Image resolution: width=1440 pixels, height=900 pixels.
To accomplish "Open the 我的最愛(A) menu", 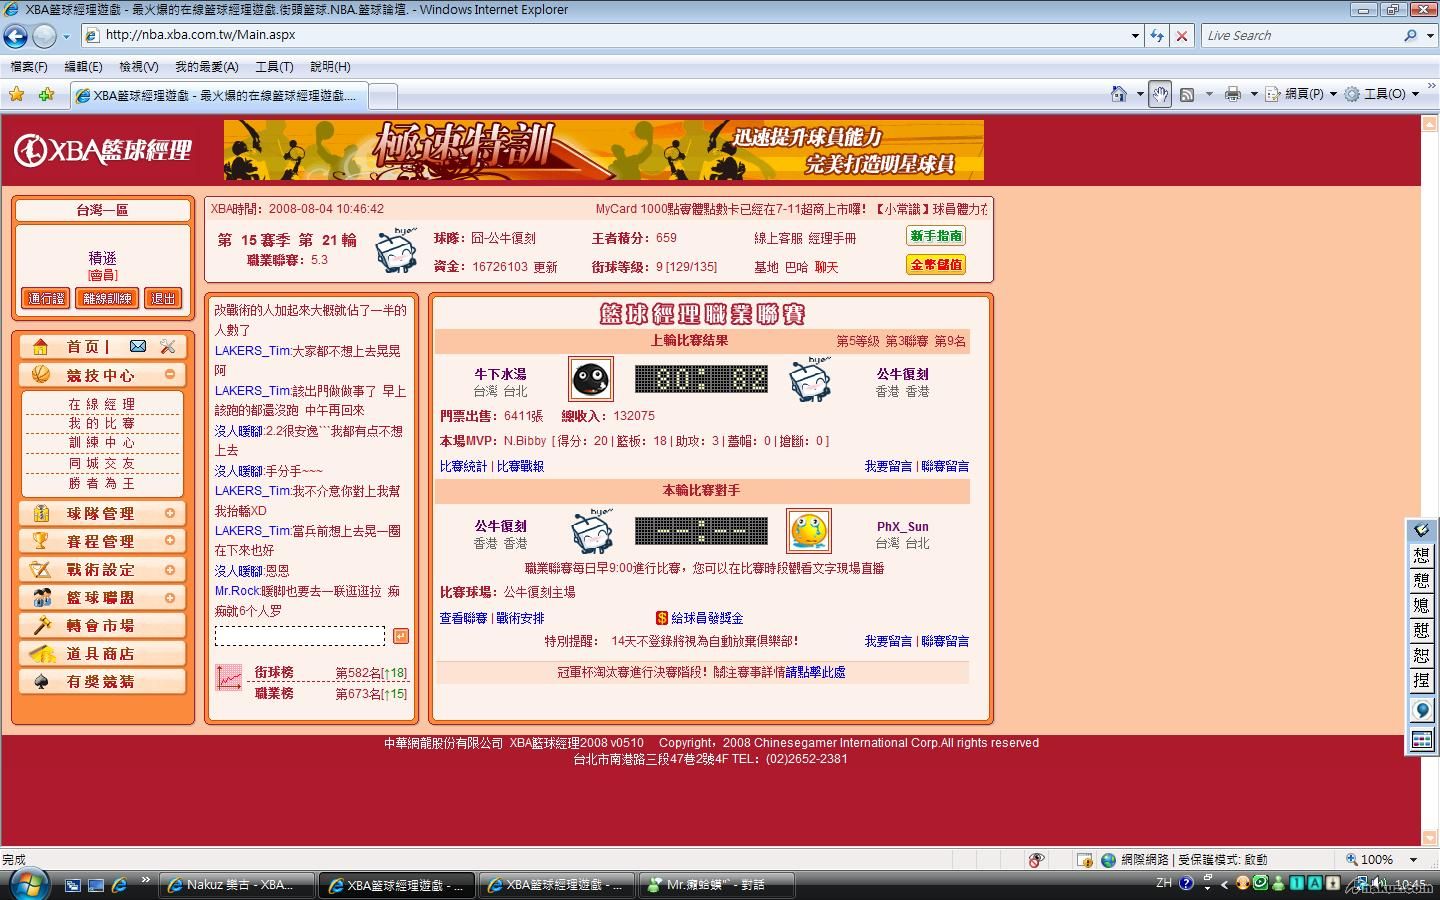I will [x=206, y=66].
